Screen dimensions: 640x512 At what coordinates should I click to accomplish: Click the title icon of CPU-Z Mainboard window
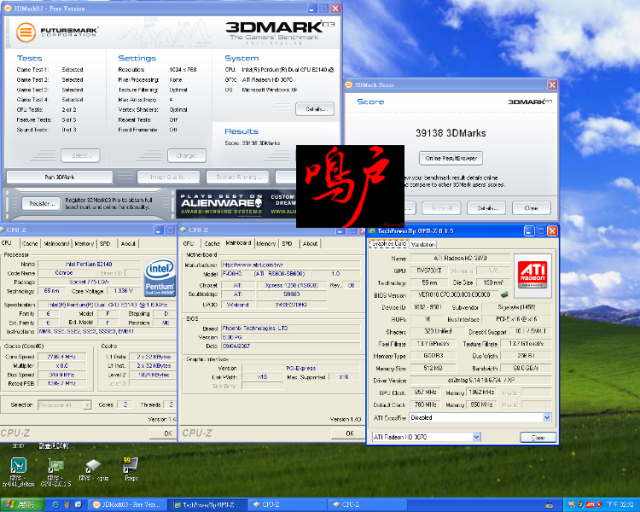[183, 230]
